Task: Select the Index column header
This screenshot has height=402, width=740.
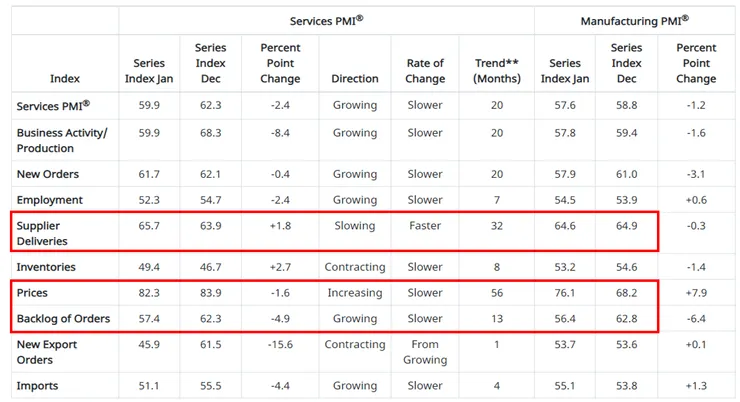Action: [x=65, y=78]
